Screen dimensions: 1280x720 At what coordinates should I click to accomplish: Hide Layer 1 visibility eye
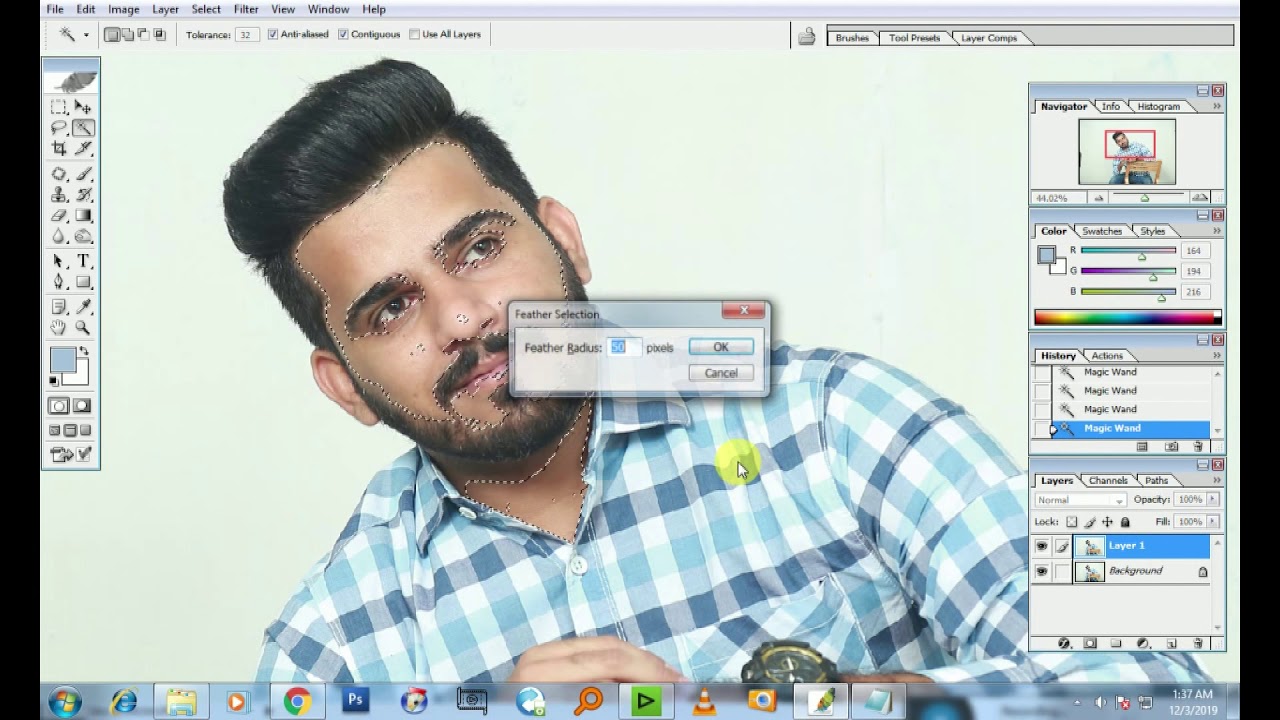tap(1042, 546)
